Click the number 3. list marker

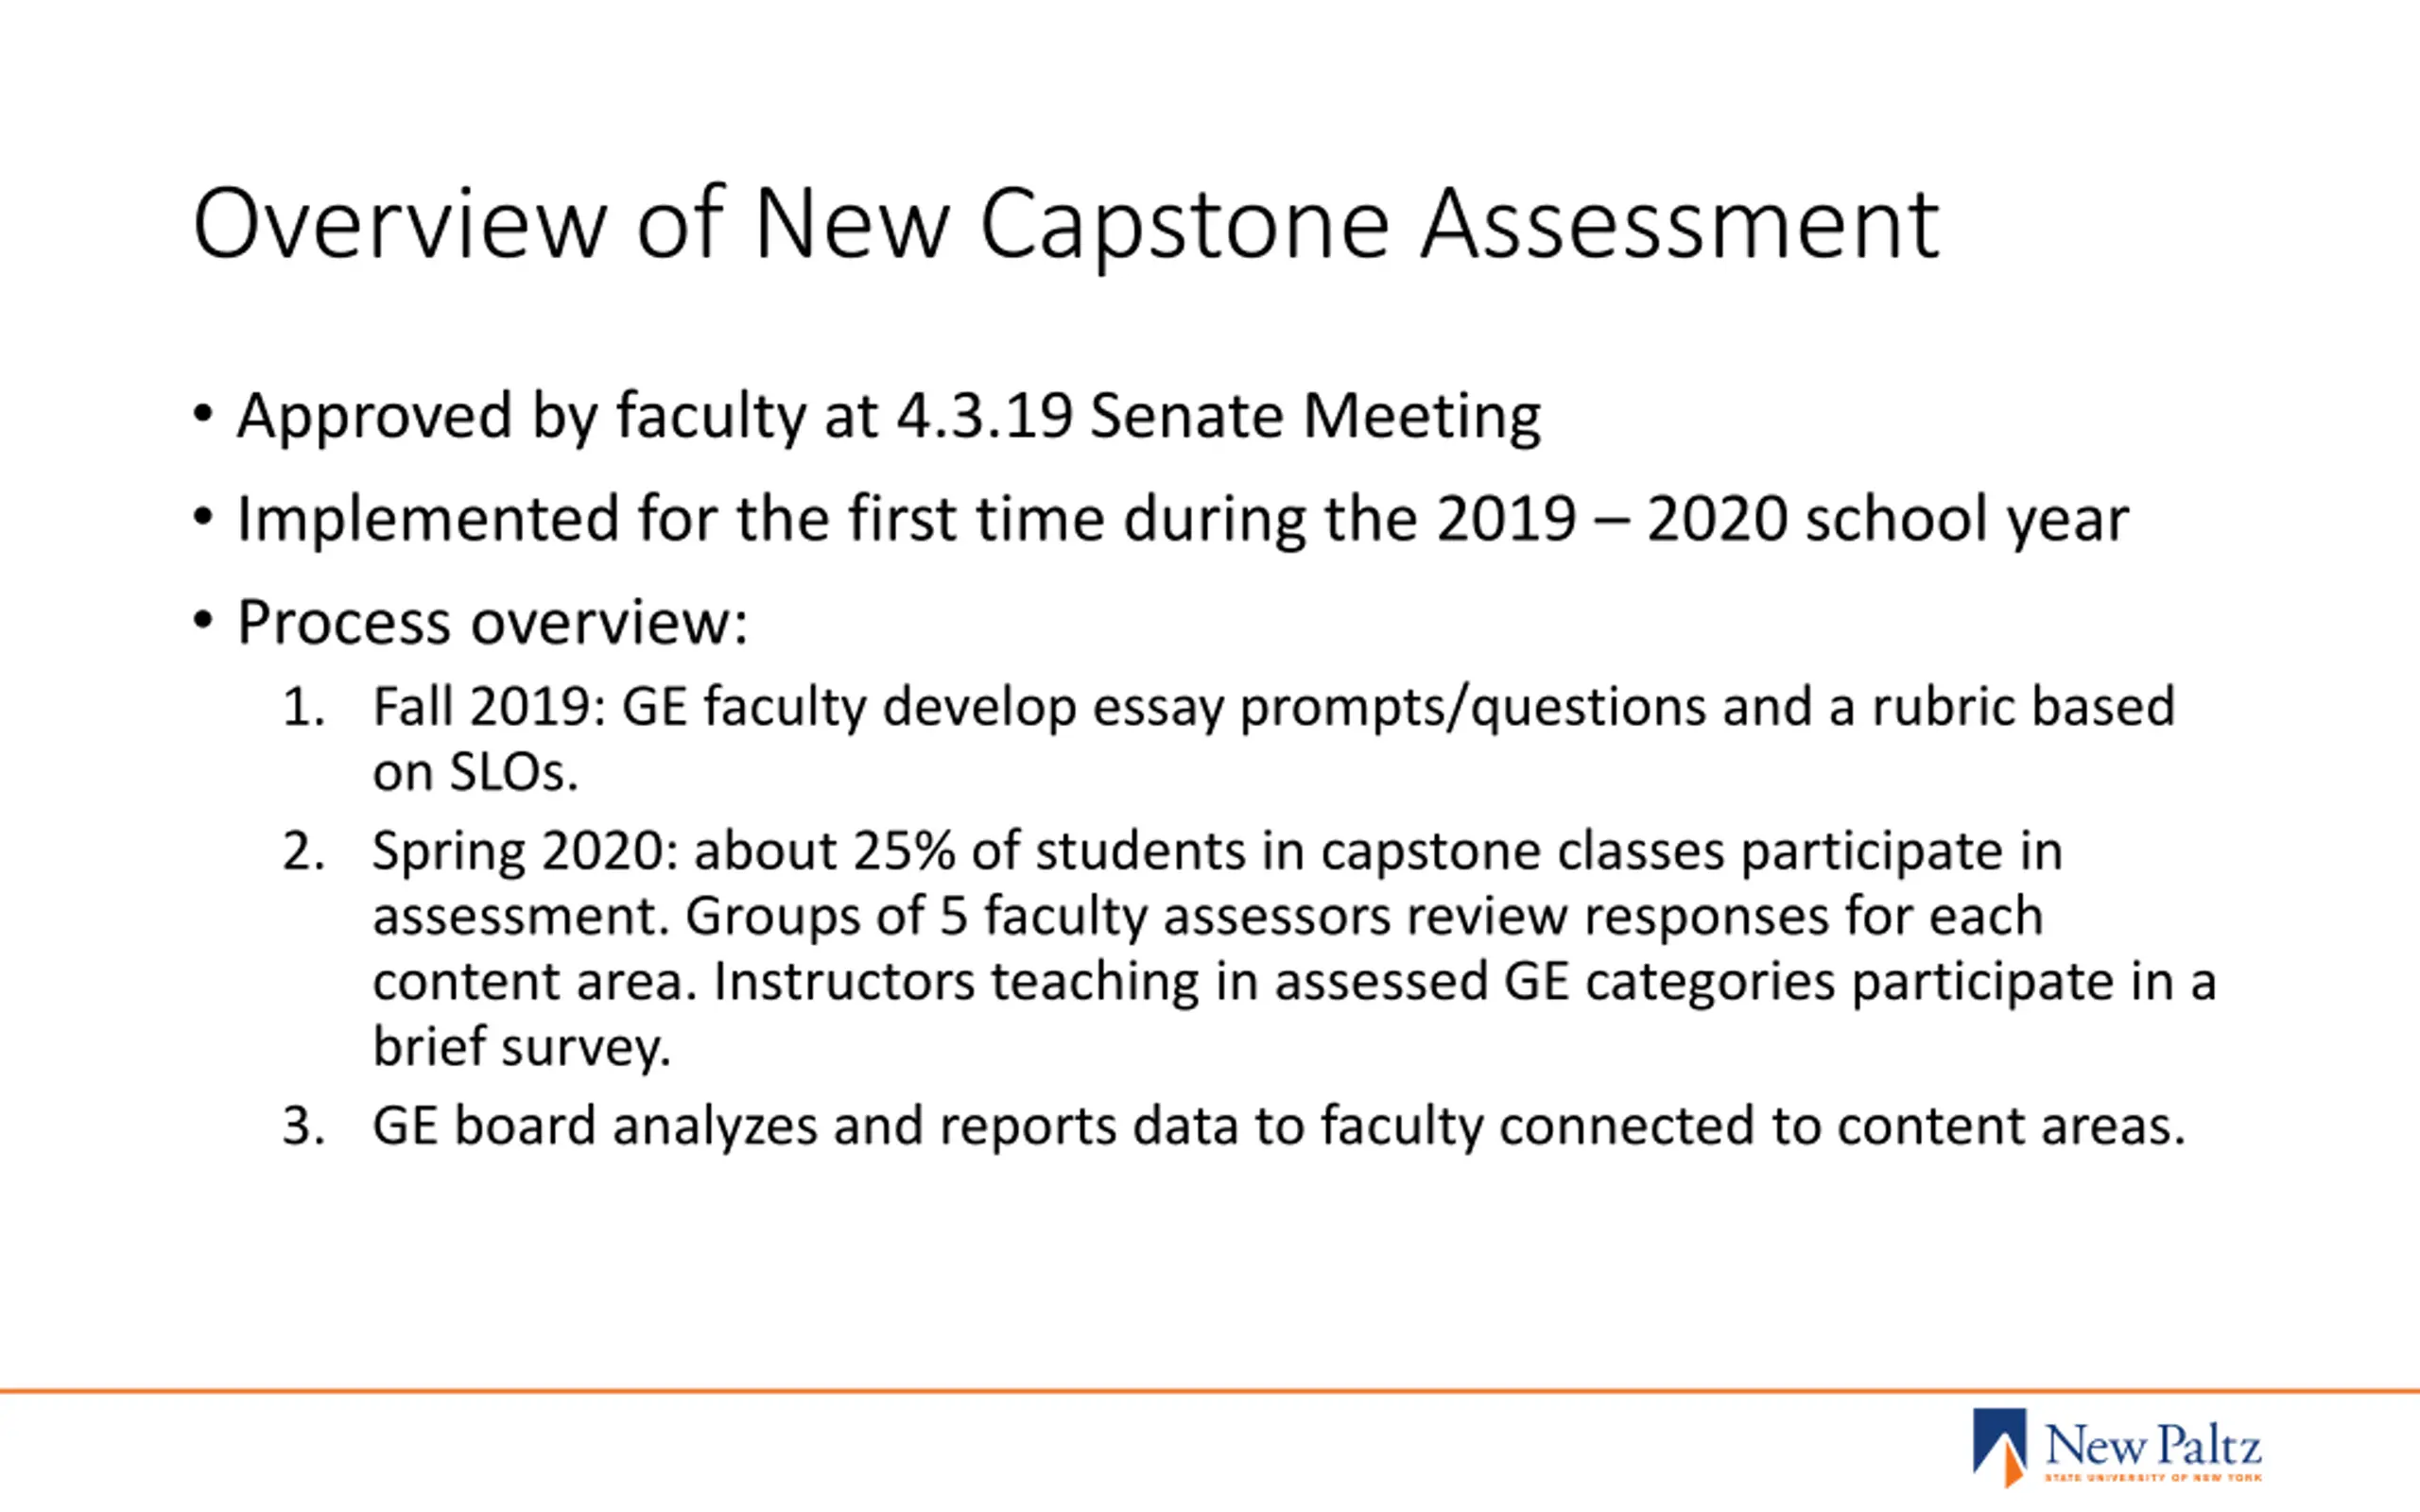pyautogui.click(x=304, y=1126)
